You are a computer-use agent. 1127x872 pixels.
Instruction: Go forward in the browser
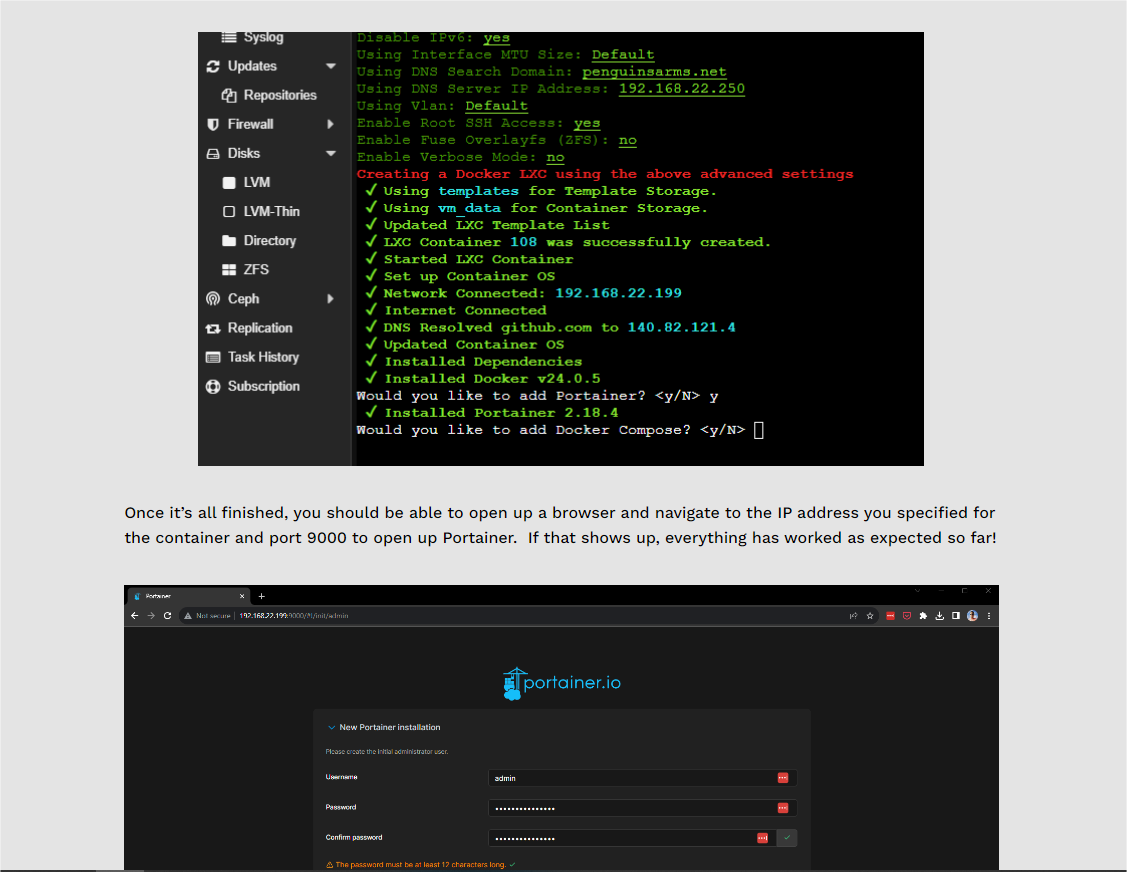pos(151,616)
